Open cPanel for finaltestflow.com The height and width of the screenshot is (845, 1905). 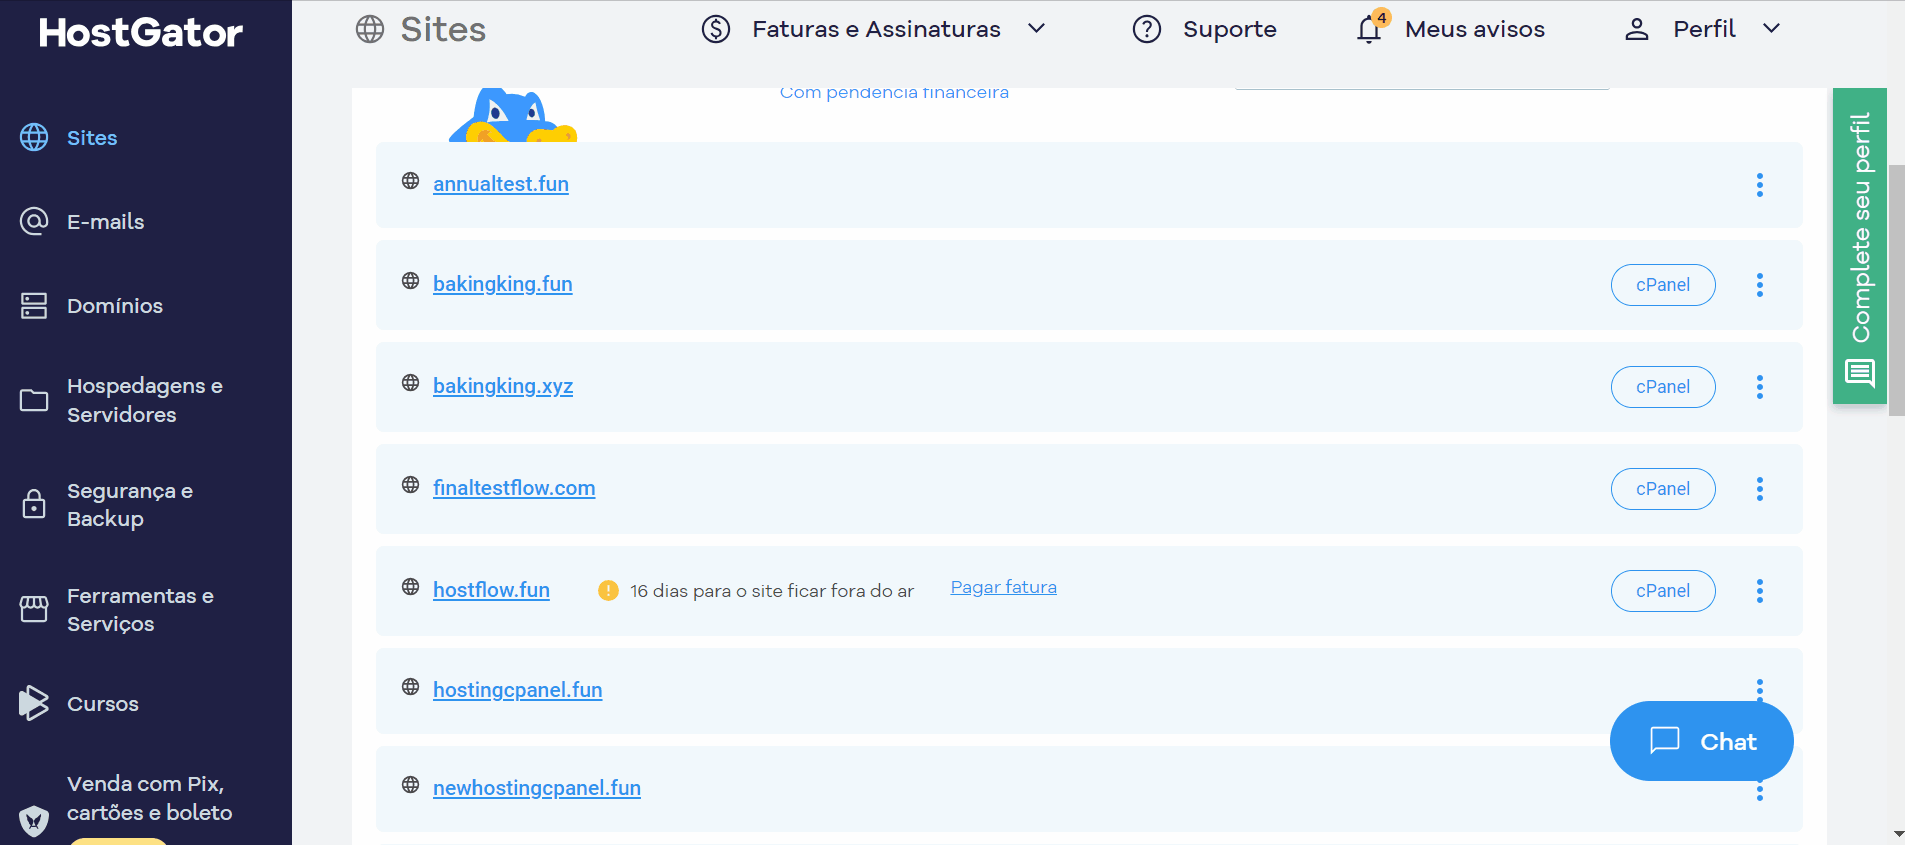[1663, 489]
